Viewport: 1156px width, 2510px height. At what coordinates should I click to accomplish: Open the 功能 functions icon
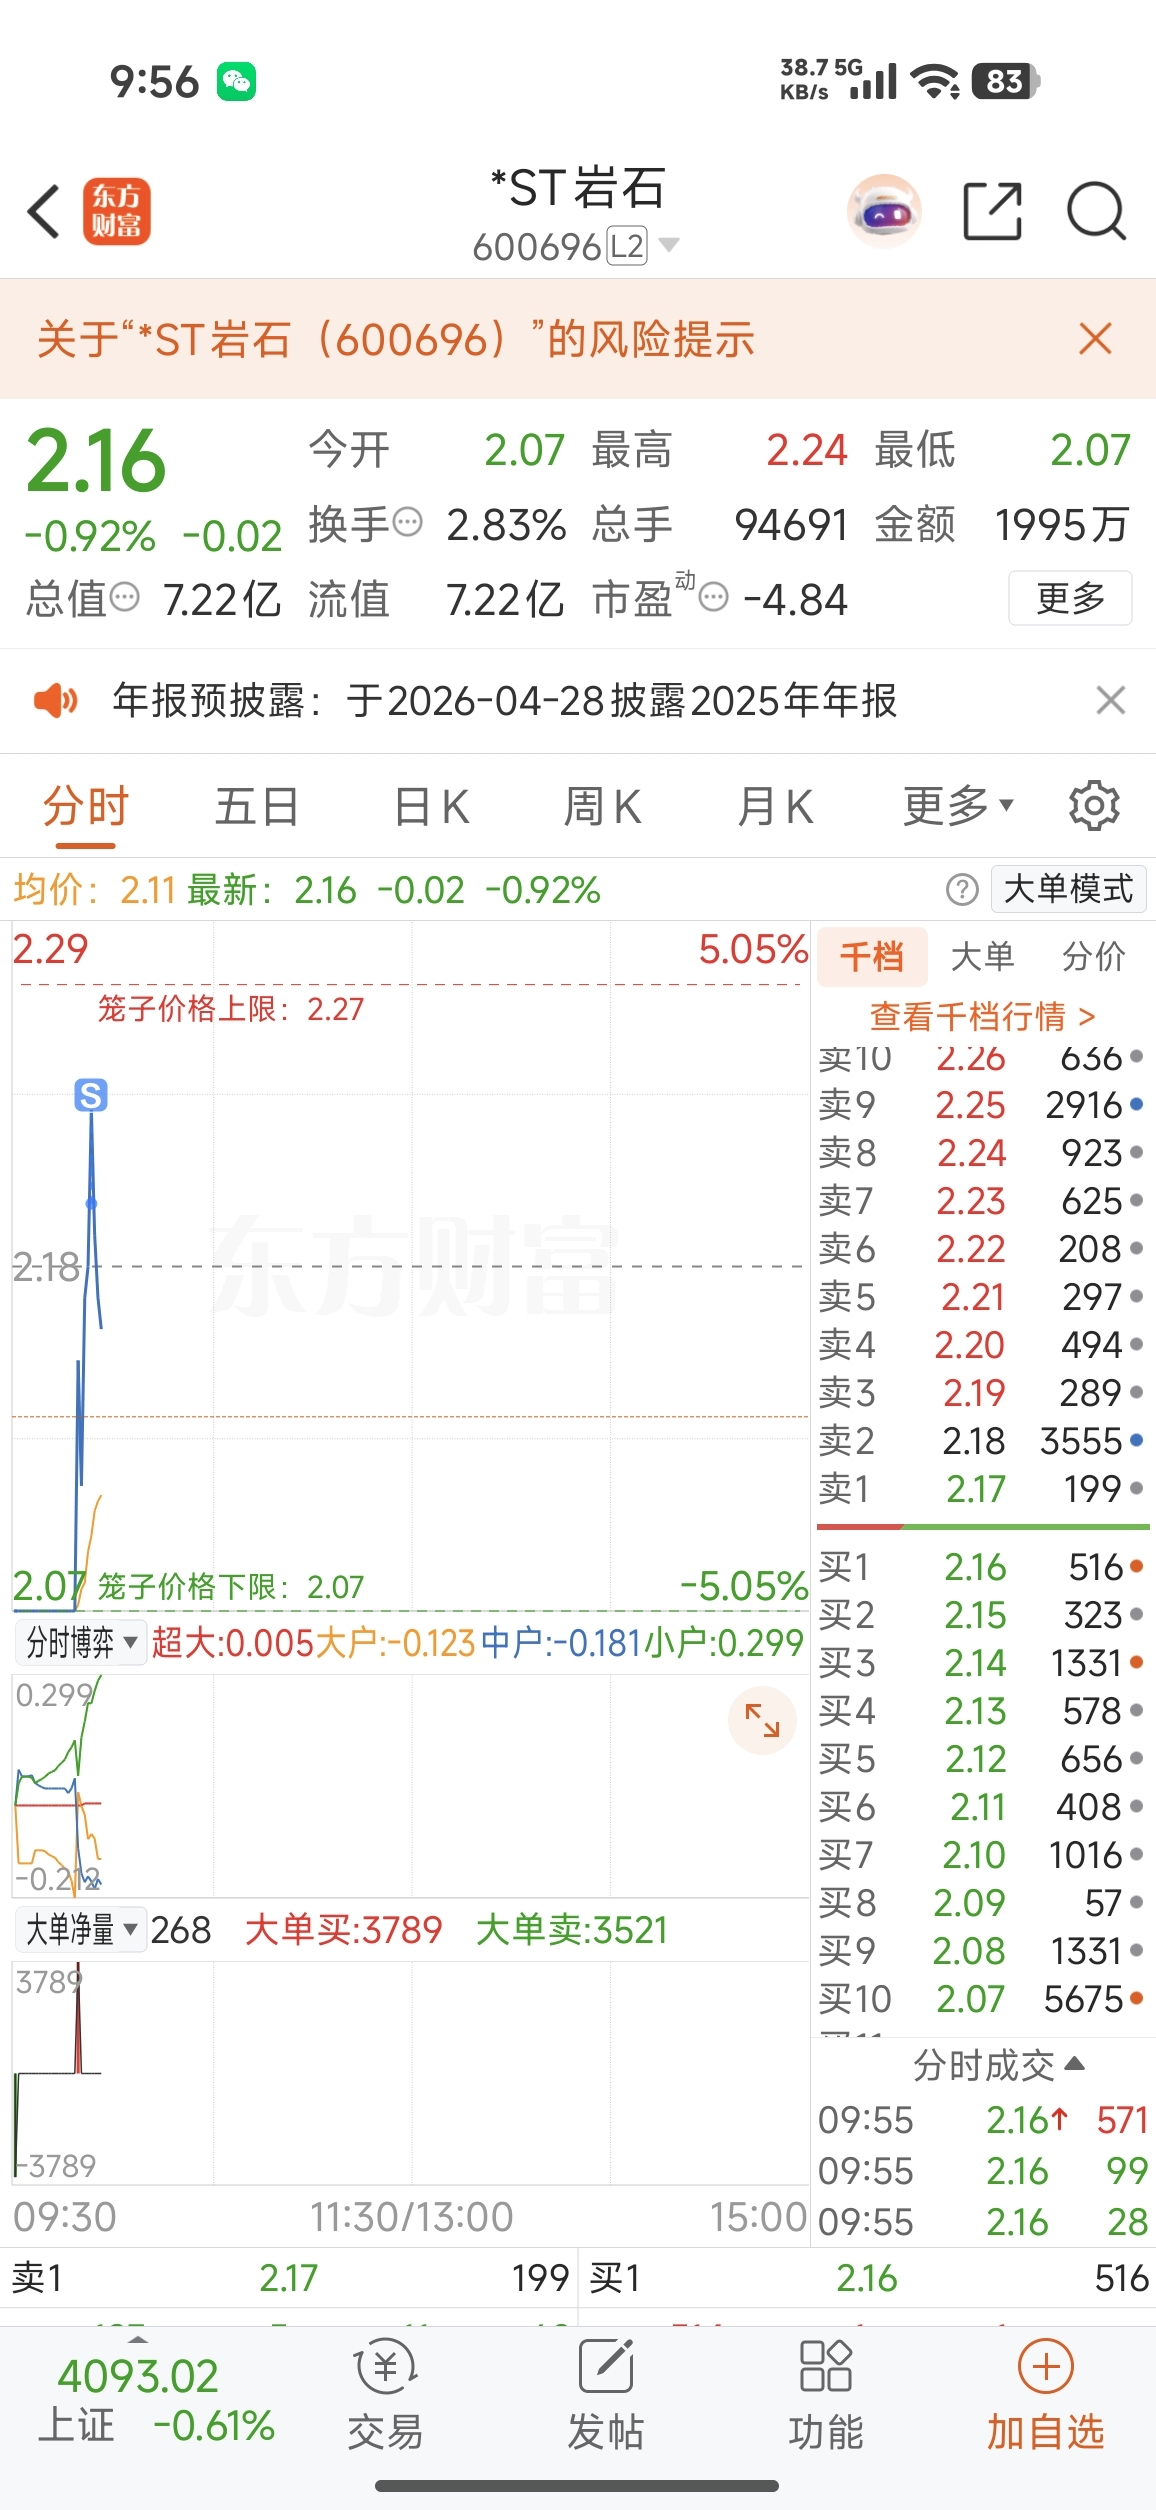tap(825, 2393)
